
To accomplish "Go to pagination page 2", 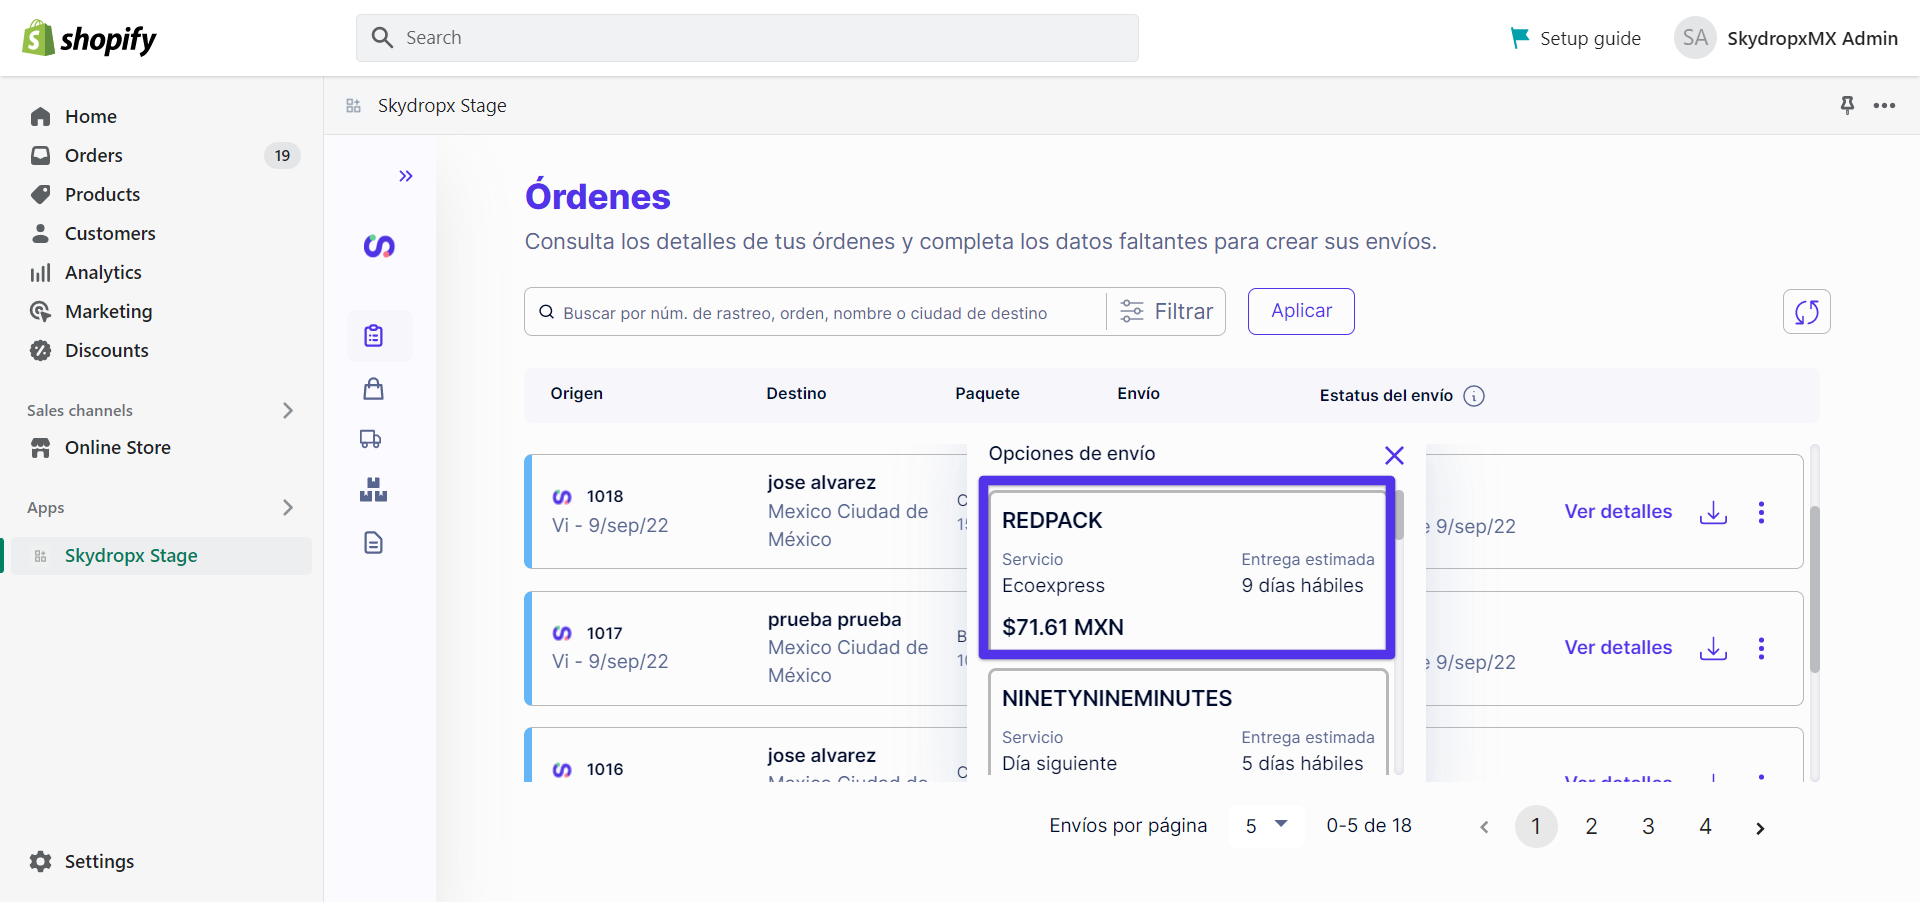I will [1591, 827].
